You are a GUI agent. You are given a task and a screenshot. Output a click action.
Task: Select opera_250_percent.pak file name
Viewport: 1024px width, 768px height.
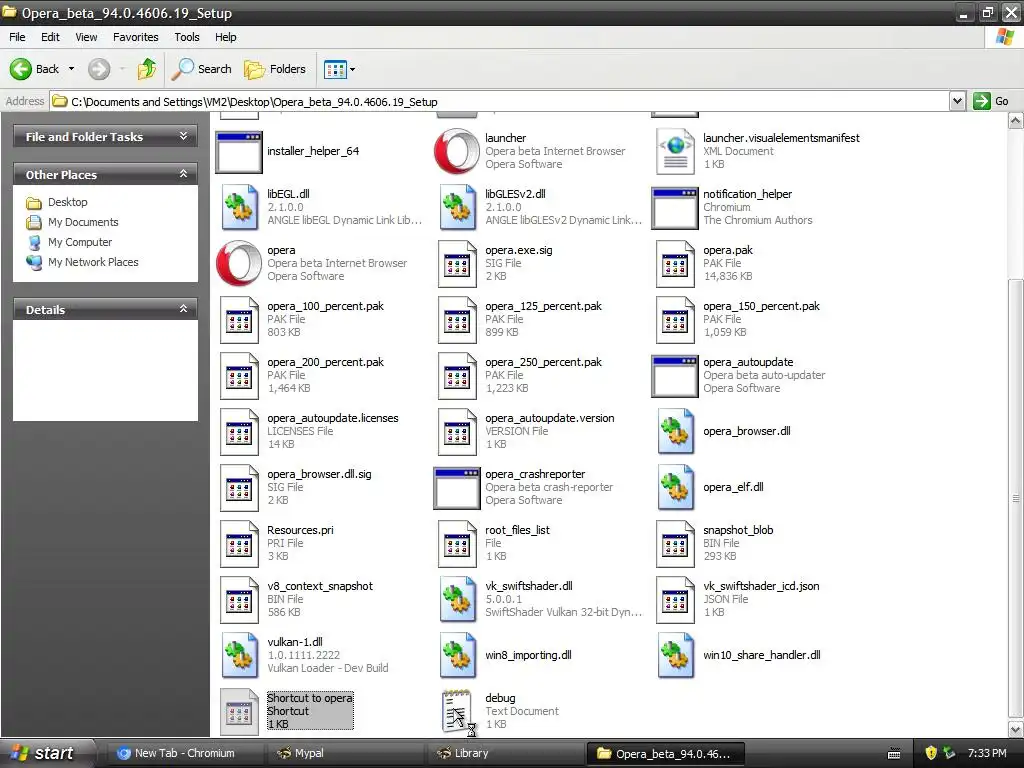(543, 362)
